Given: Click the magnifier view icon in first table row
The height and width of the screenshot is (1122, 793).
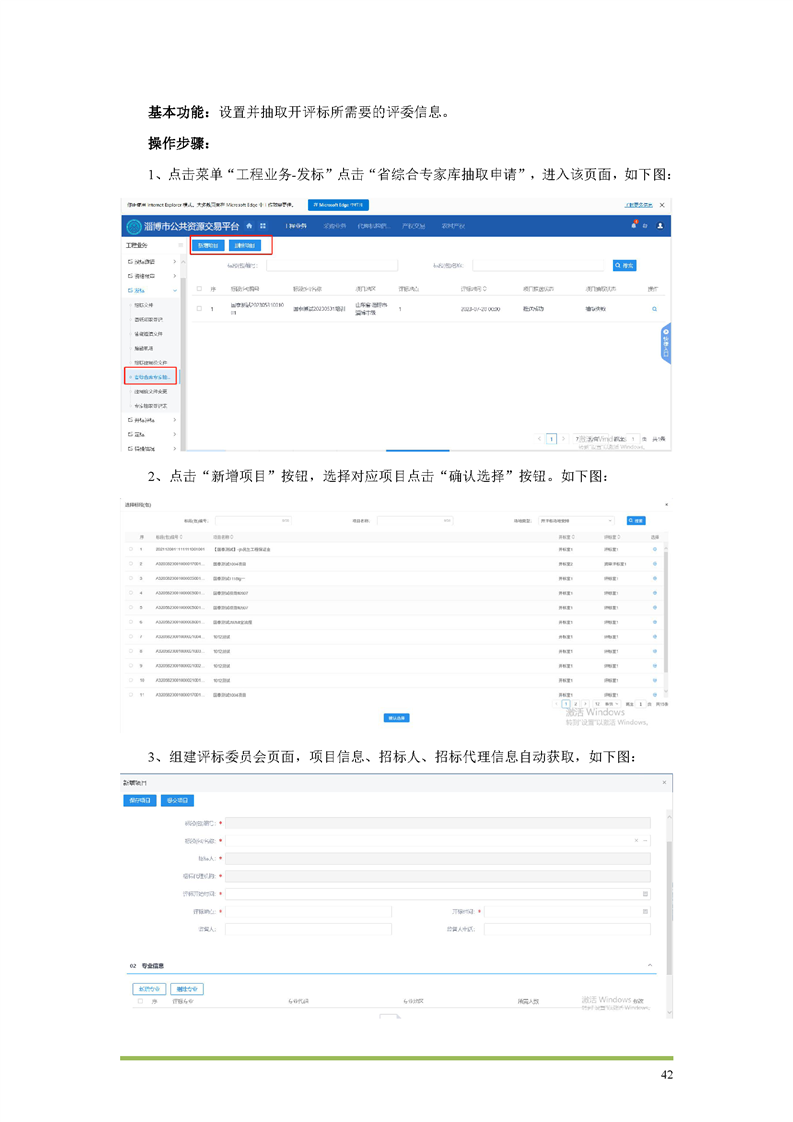Looking at the screenshot, I should [x=654, y=309].
